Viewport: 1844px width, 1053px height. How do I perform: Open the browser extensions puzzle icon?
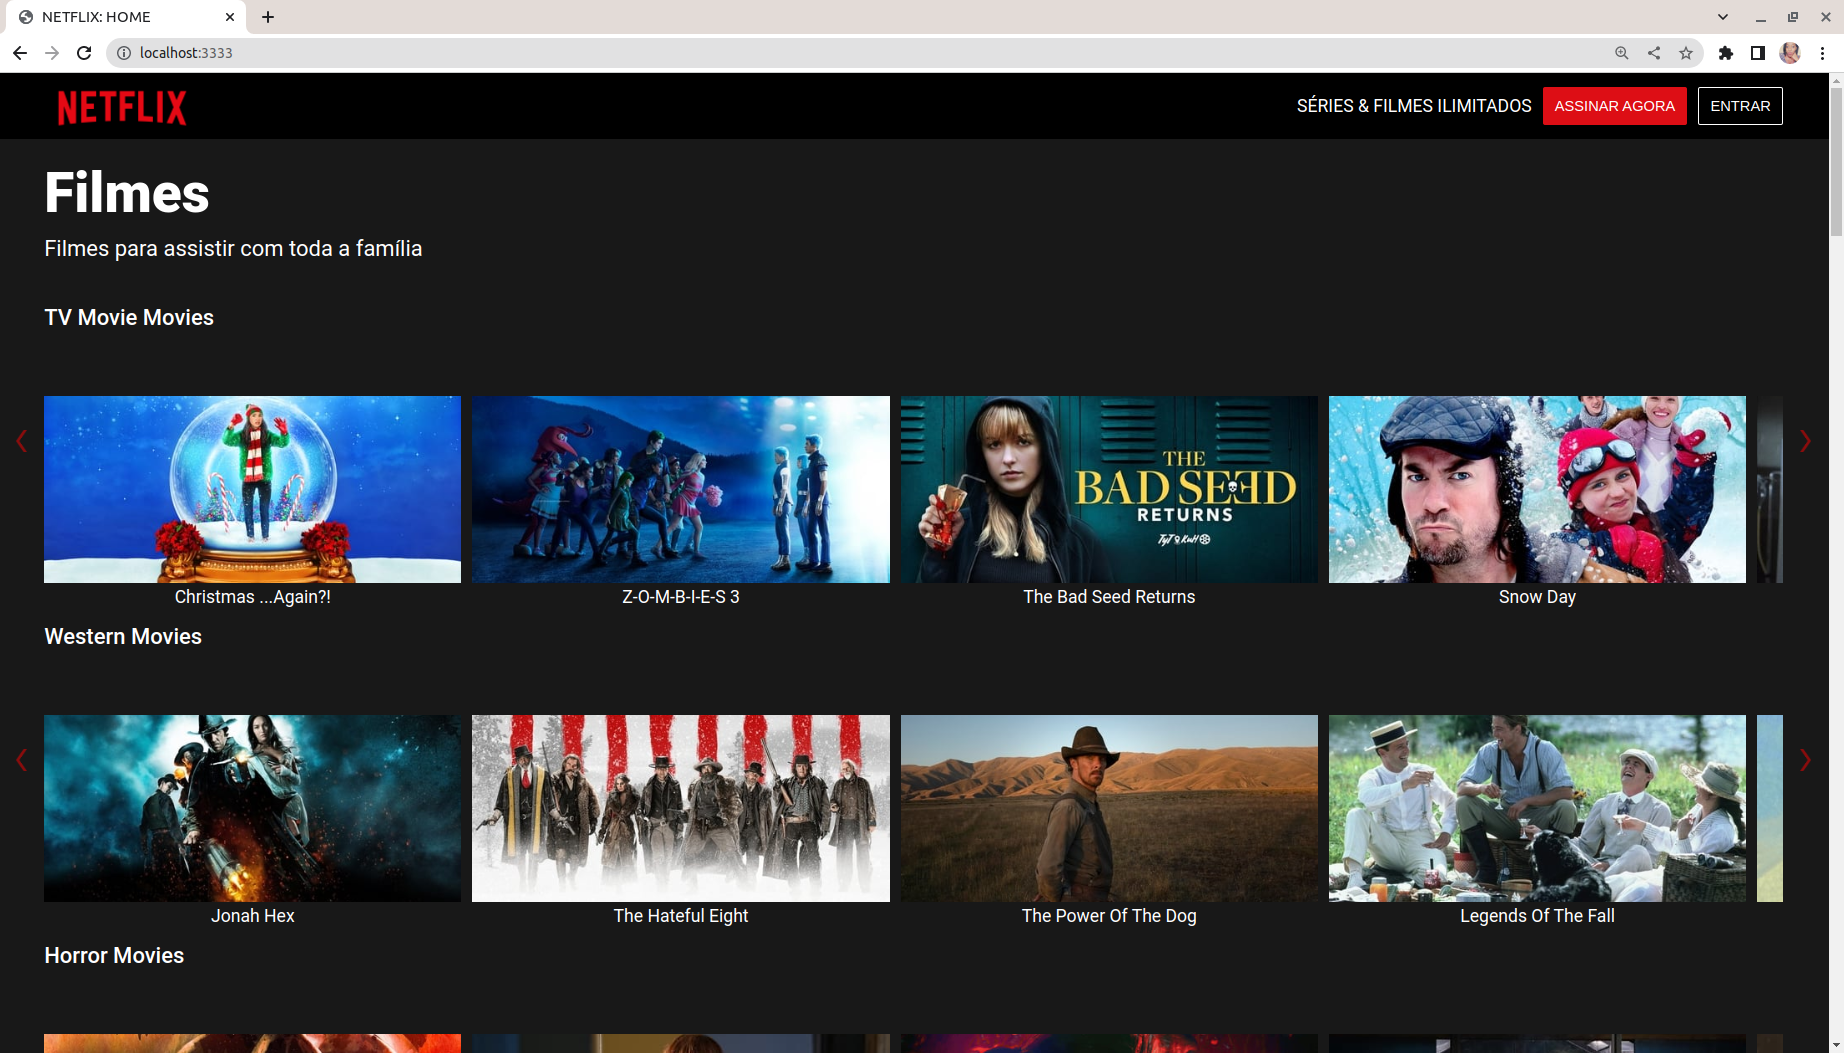point(1726,53)
